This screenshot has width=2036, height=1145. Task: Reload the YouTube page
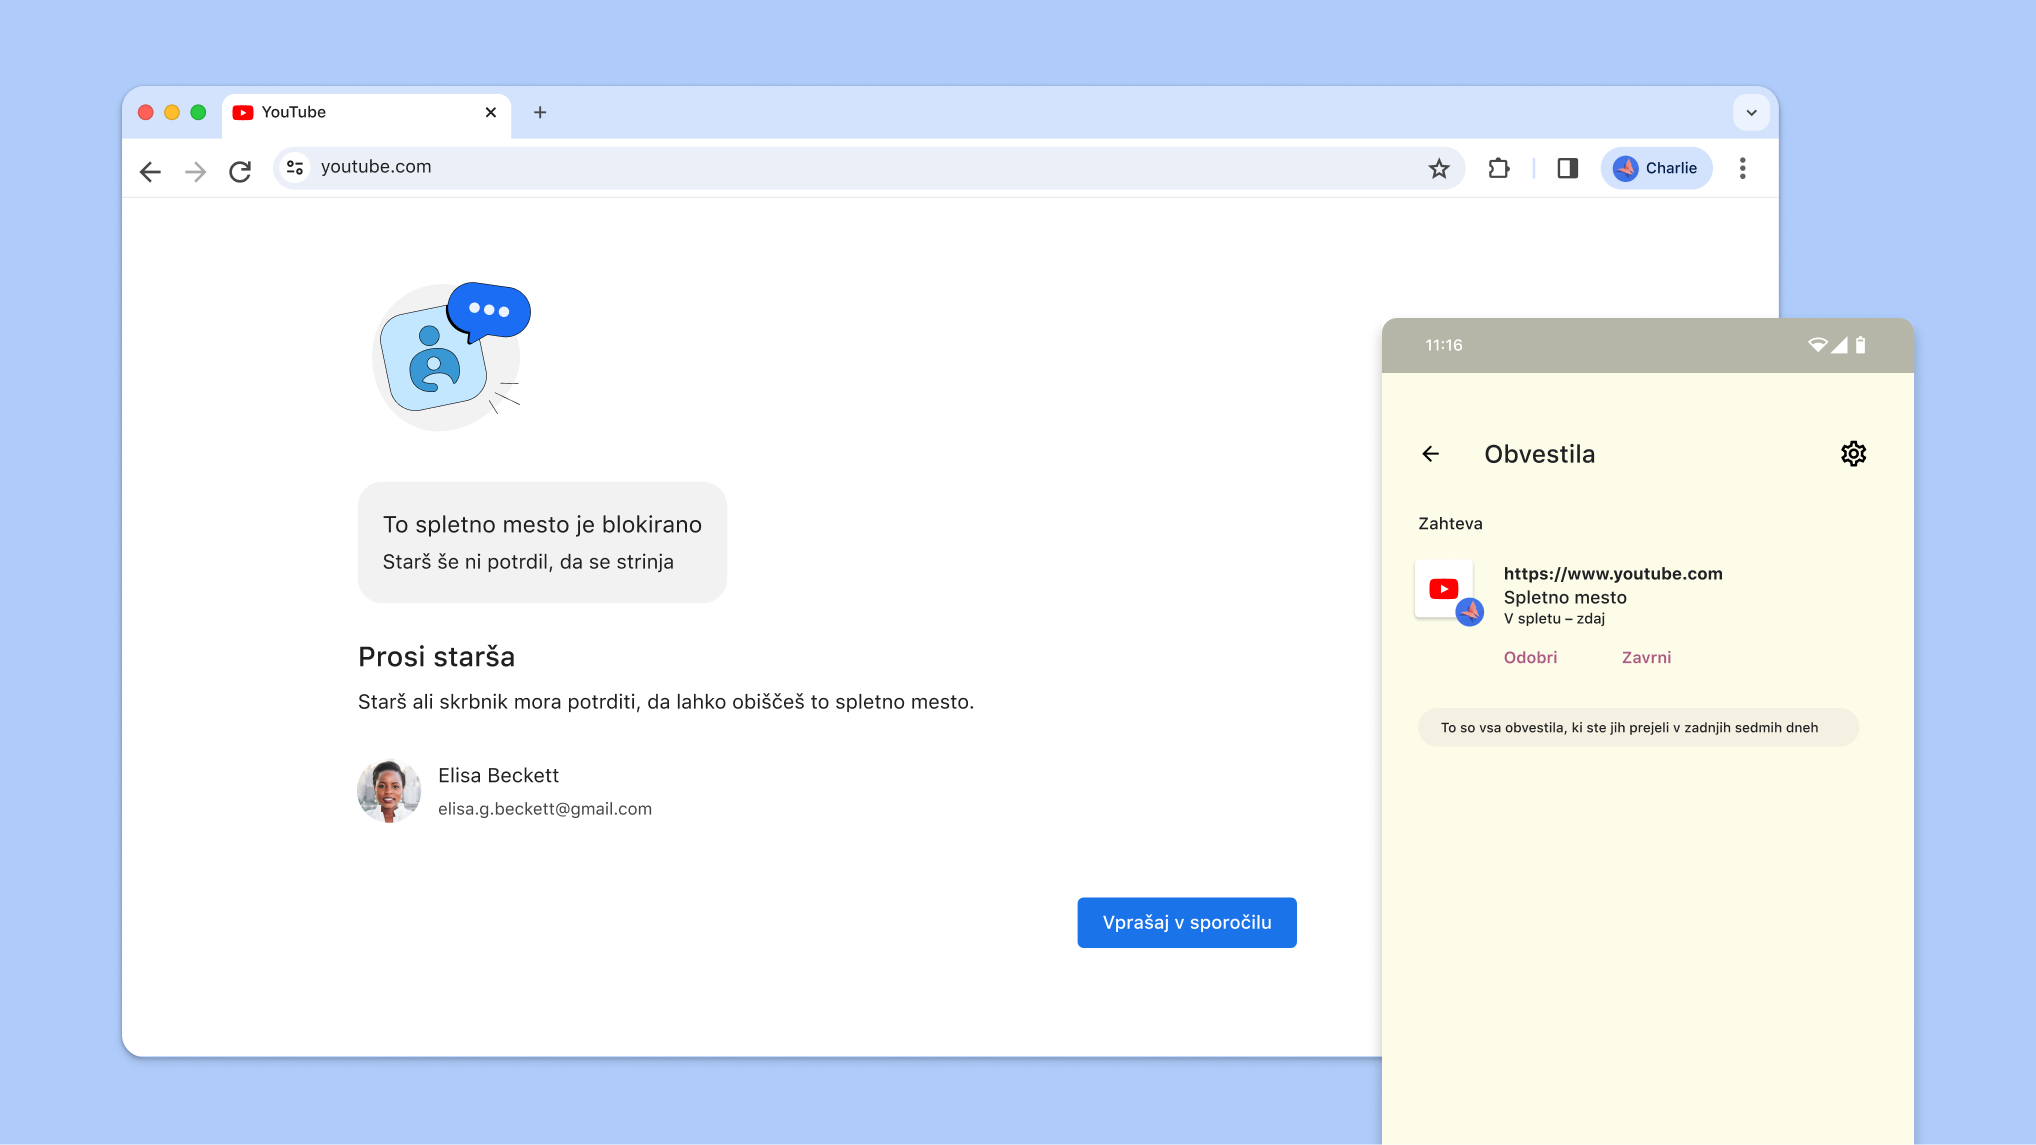(x=240, y=172)
